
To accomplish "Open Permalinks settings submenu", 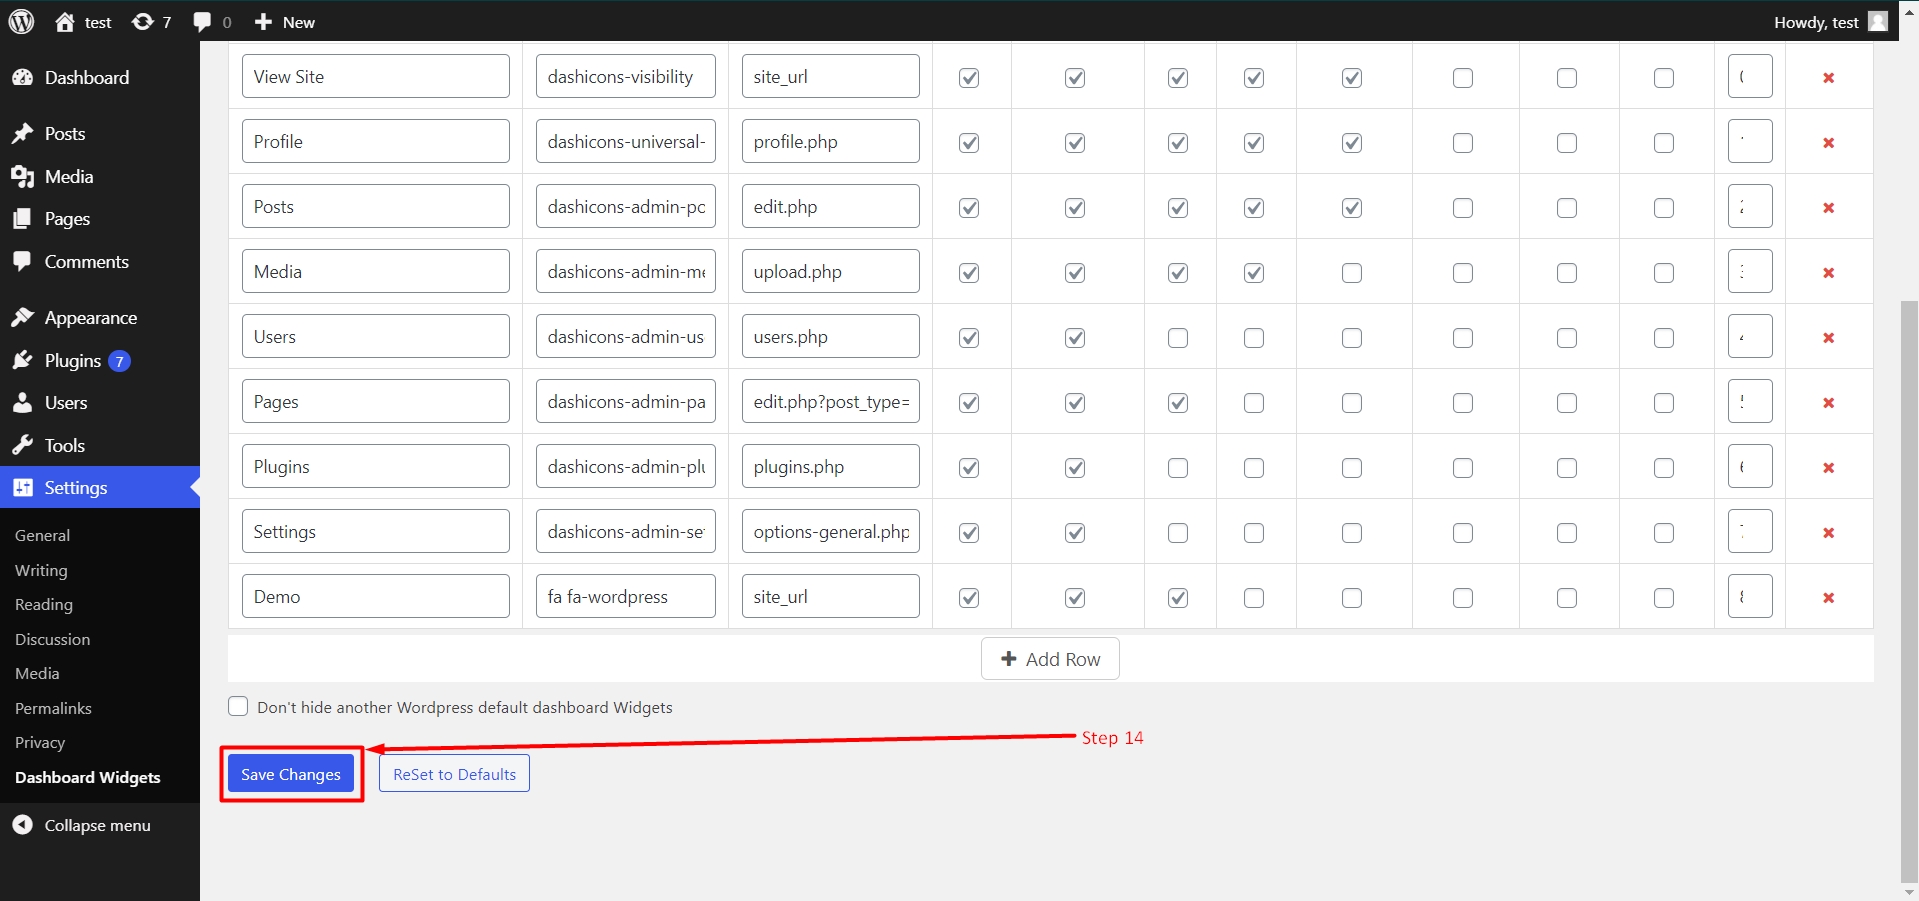I will click(53, 708).
